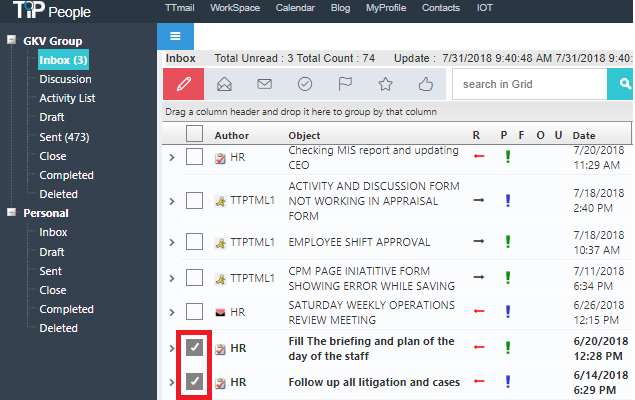Expand the Fill The briefing row

[172, 348]
